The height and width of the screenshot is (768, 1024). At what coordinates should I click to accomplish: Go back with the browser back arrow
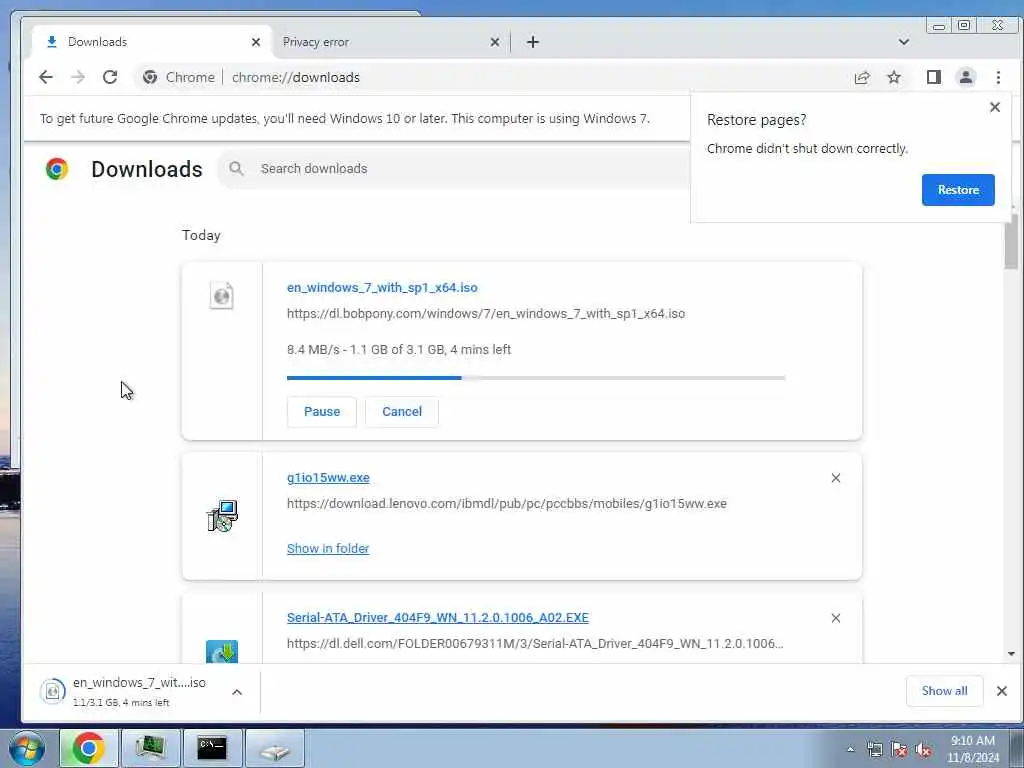point(45,77)
